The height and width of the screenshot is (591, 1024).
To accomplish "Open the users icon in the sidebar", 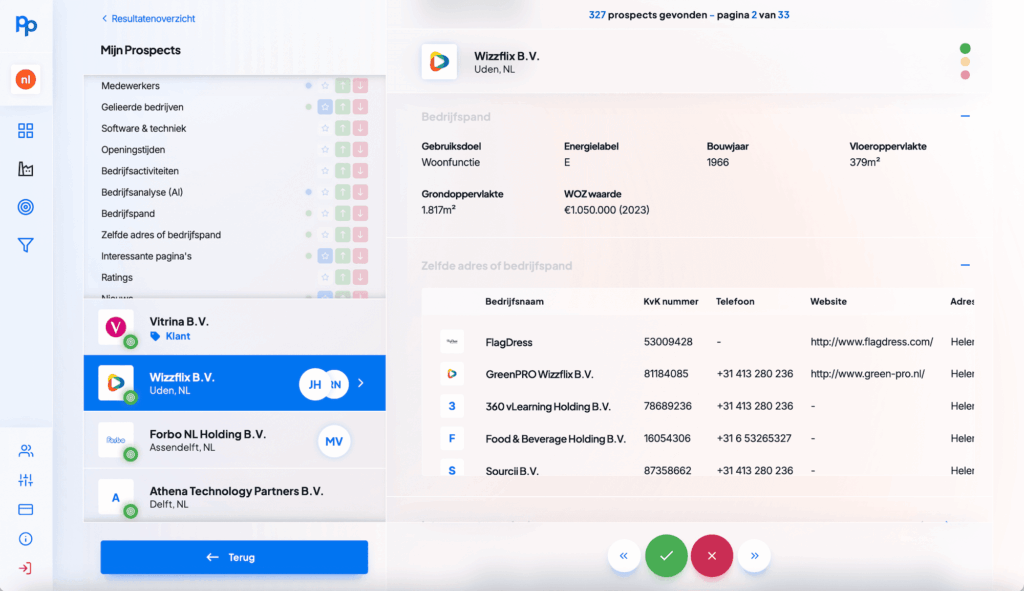I will pyautogui.click(x=26, y=451).
